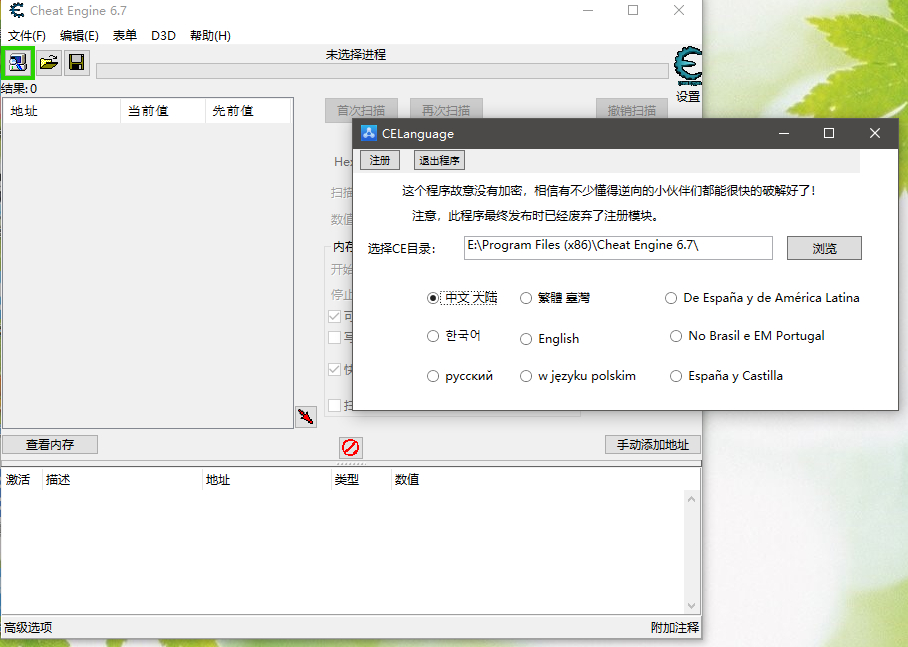
Task: Click the 描述 column header
Action: (x=122, y=480)
